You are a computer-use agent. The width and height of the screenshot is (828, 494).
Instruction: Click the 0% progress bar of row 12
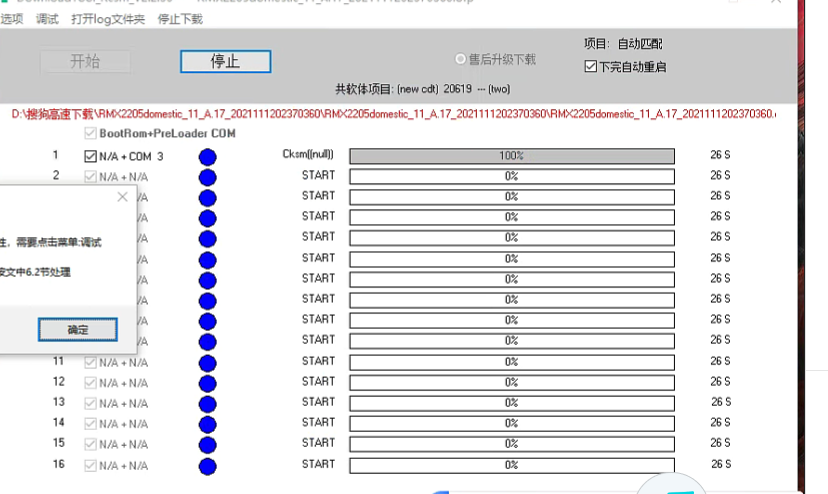pos(512,382)
